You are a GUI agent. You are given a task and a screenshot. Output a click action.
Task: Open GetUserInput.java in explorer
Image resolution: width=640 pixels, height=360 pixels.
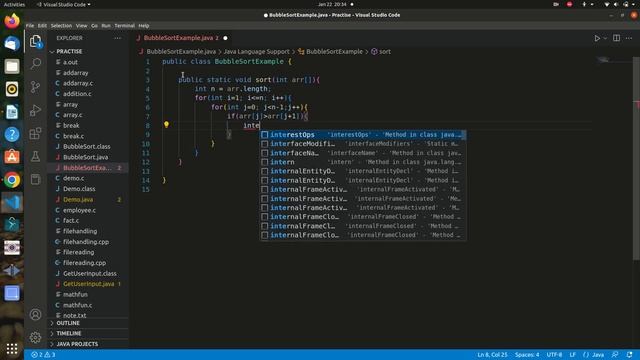[x=88, y=284]
